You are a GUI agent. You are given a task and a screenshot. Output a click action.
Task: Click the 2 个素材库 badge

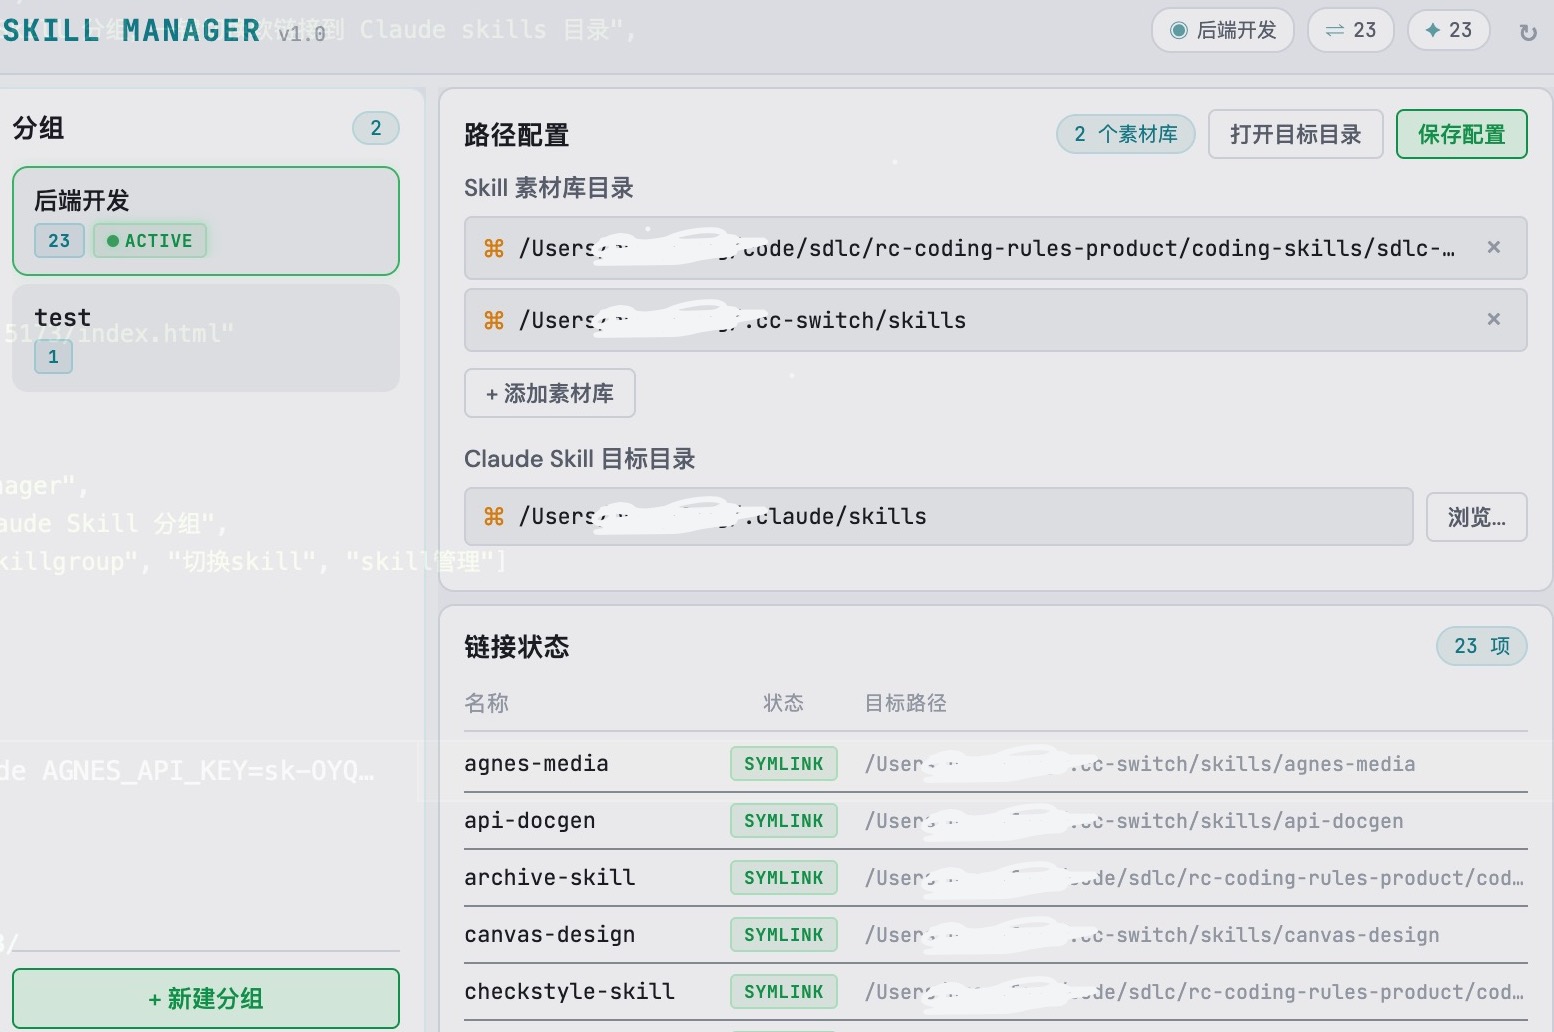1126,134
